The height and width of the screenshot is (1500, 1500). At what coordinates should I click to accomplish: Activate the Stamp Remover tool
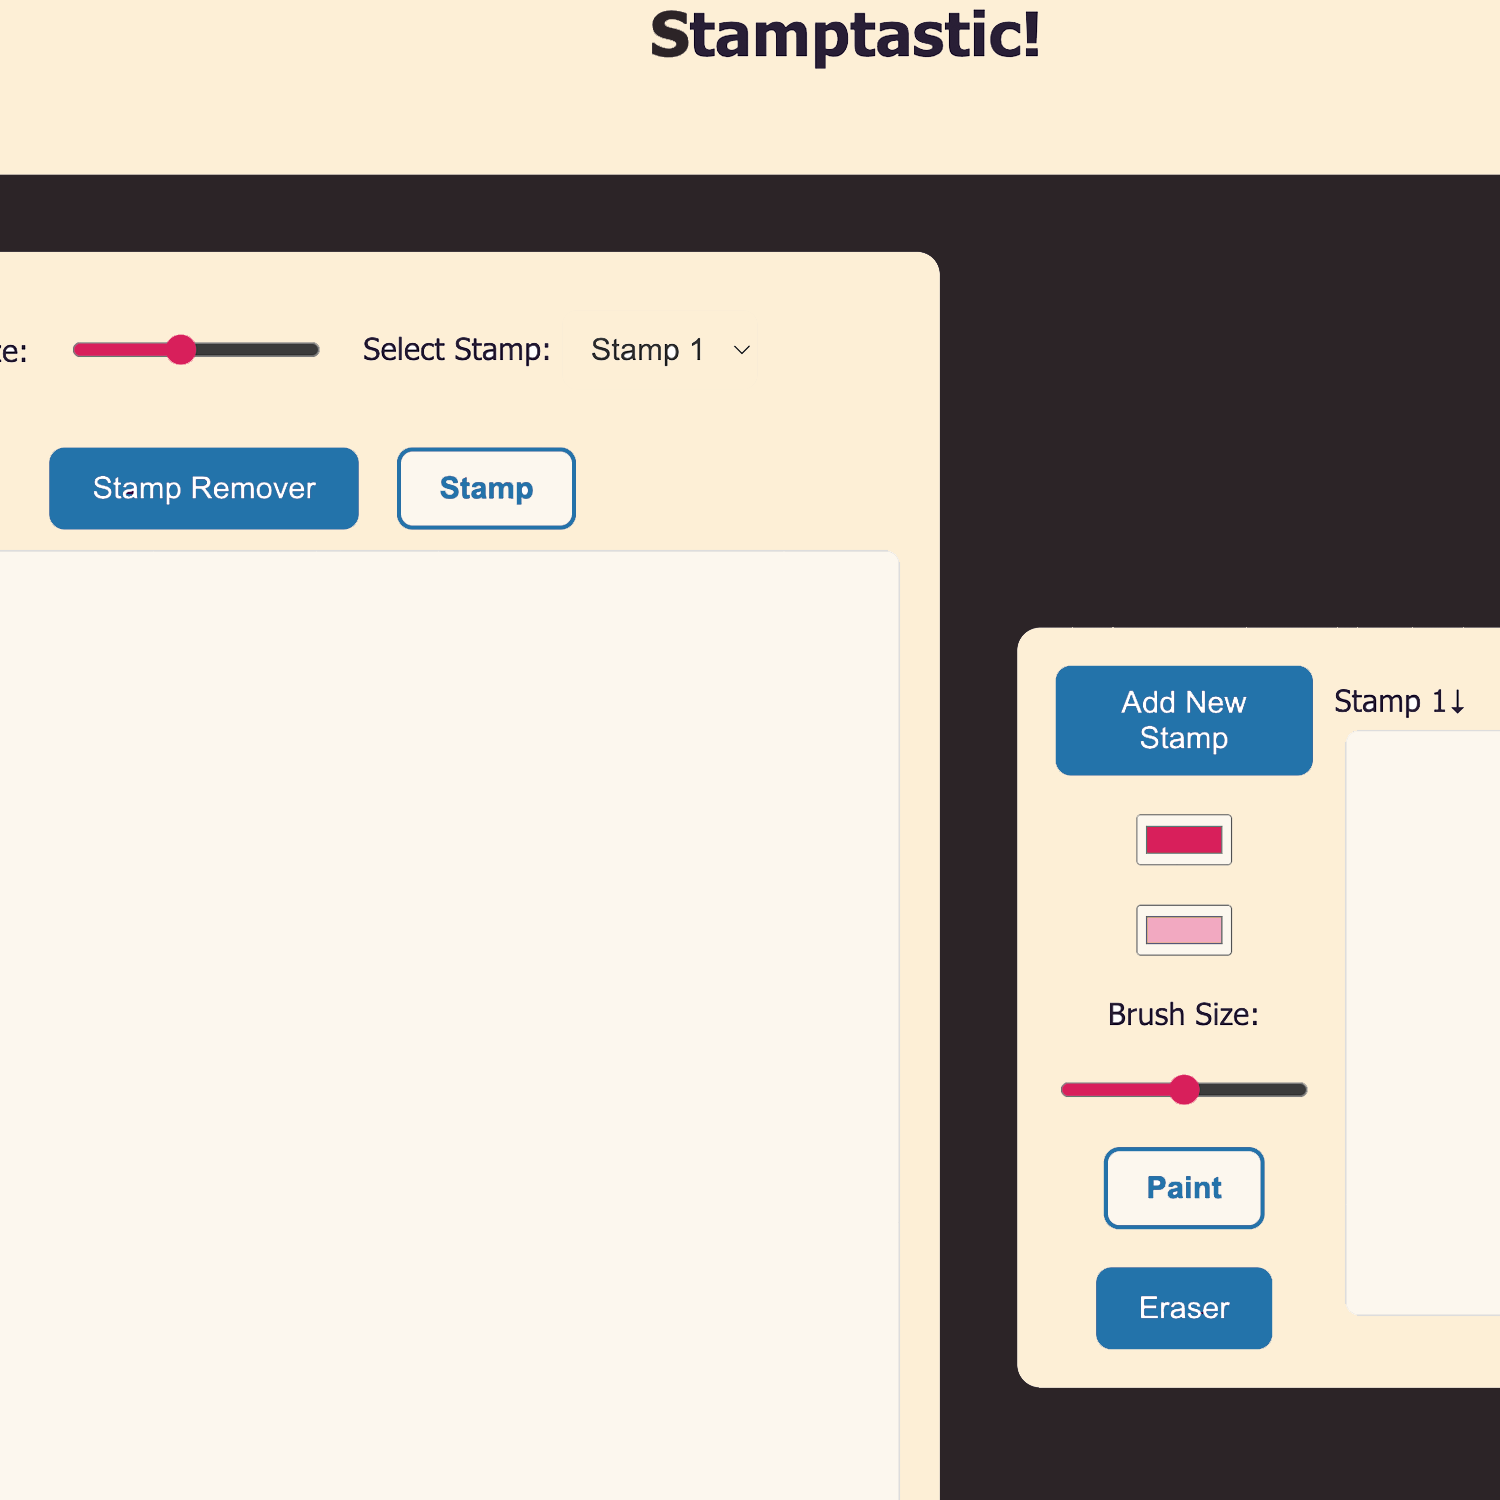coord(204,488)
